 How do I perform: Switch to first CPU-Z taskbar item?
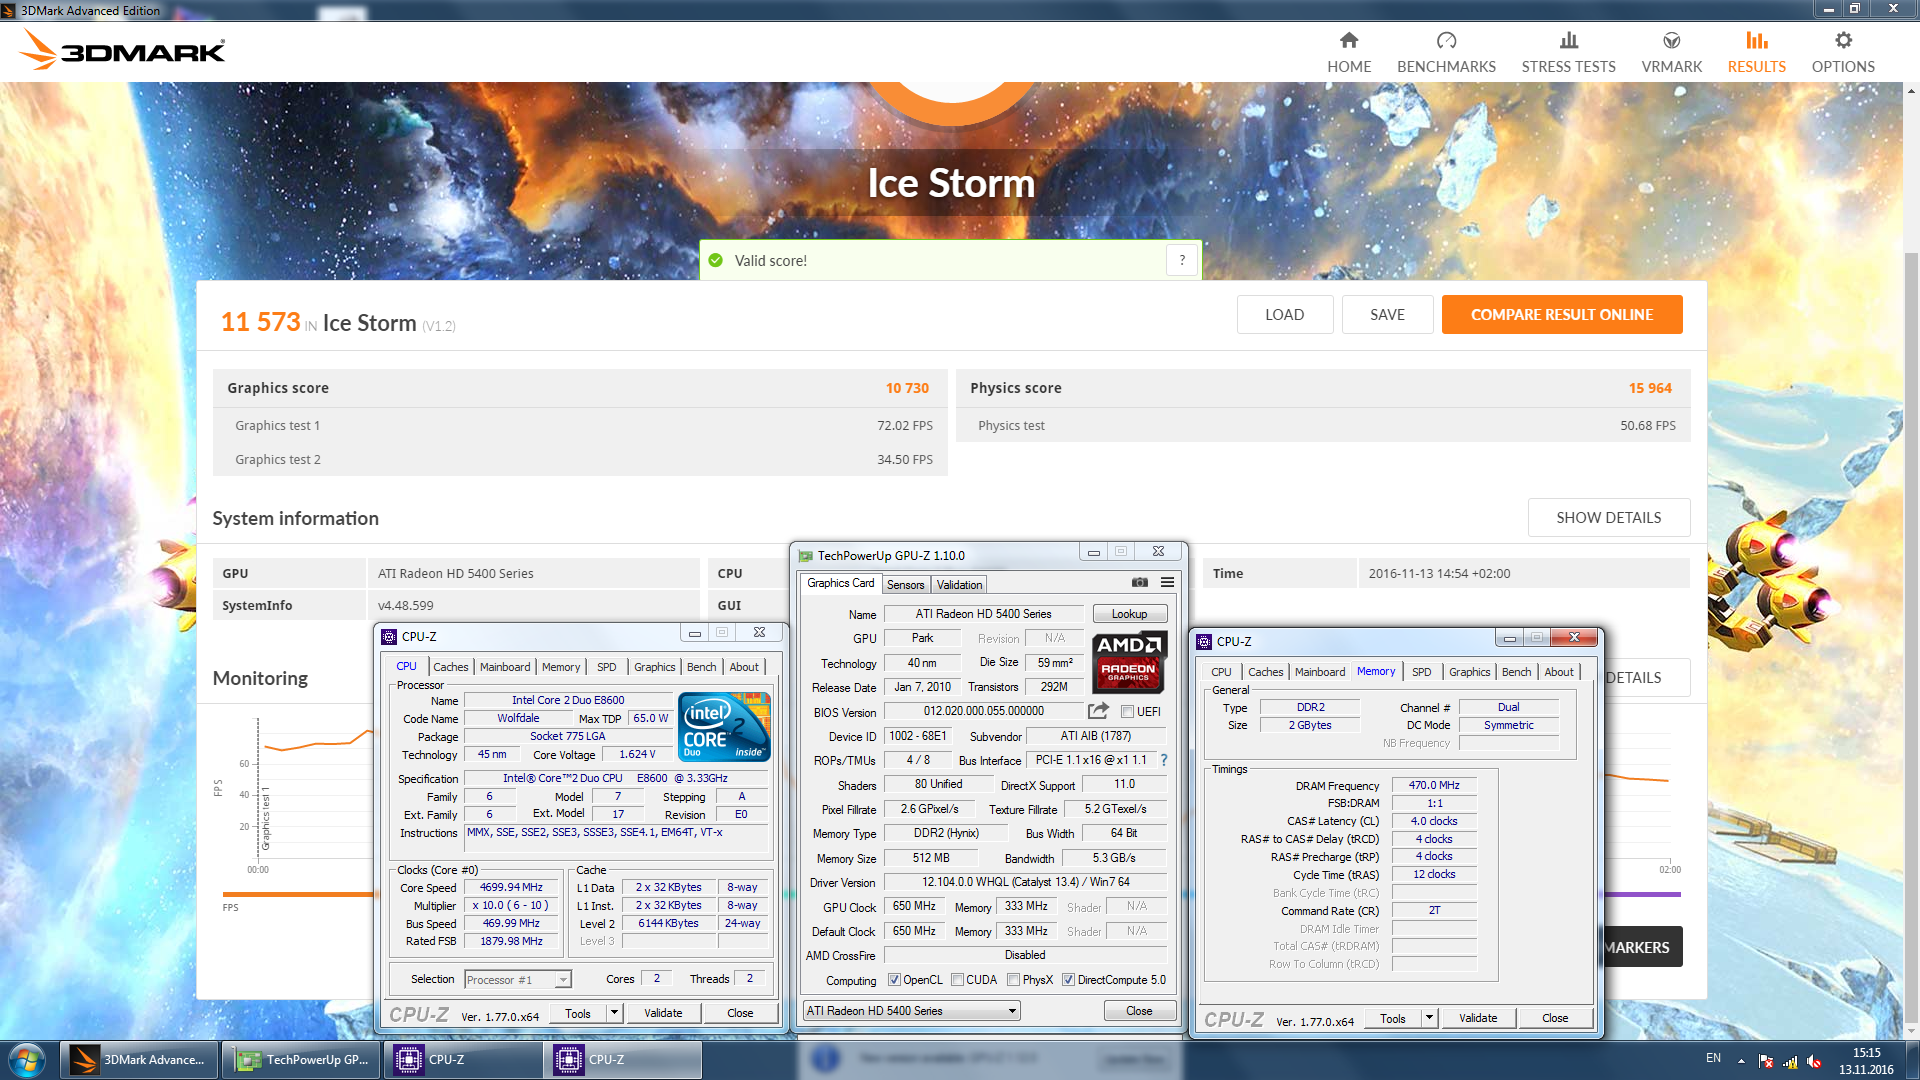coord(463,1060)
